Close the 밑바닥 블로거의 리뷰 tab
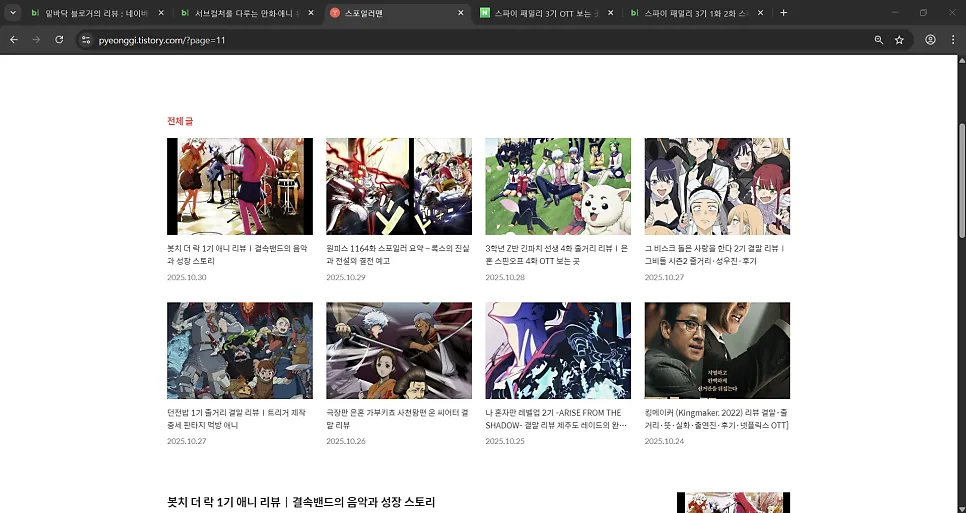Viewport: 966px width, 513px height. click(x=161, y=12)
